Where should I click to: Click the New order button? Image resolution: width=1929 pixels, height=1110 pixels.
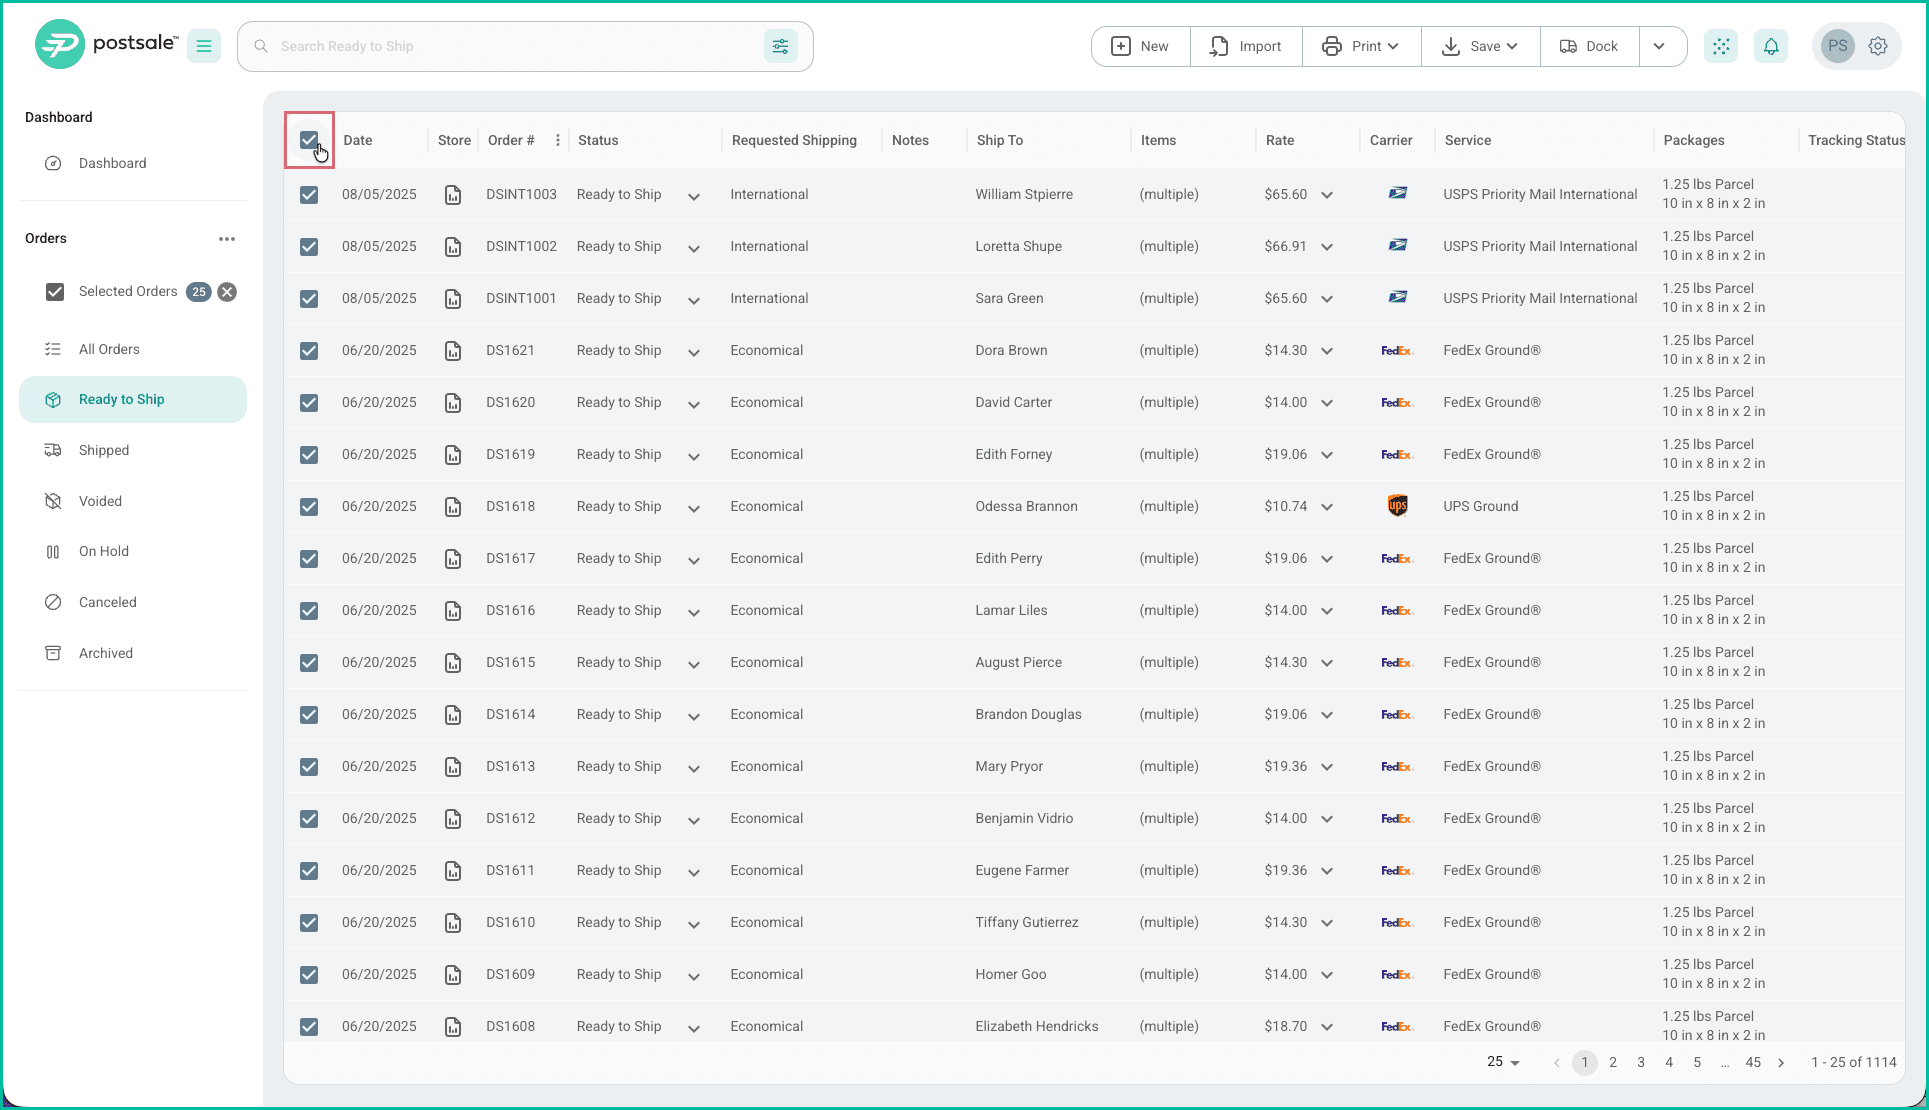pyautogui.click(x=1139, y=46)
